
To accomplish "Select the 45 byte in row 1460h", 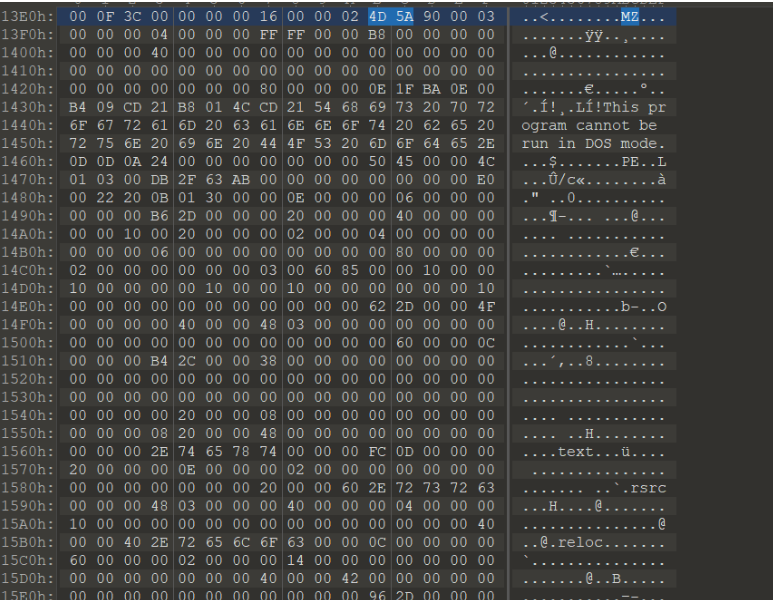I will tap(404, 162).
